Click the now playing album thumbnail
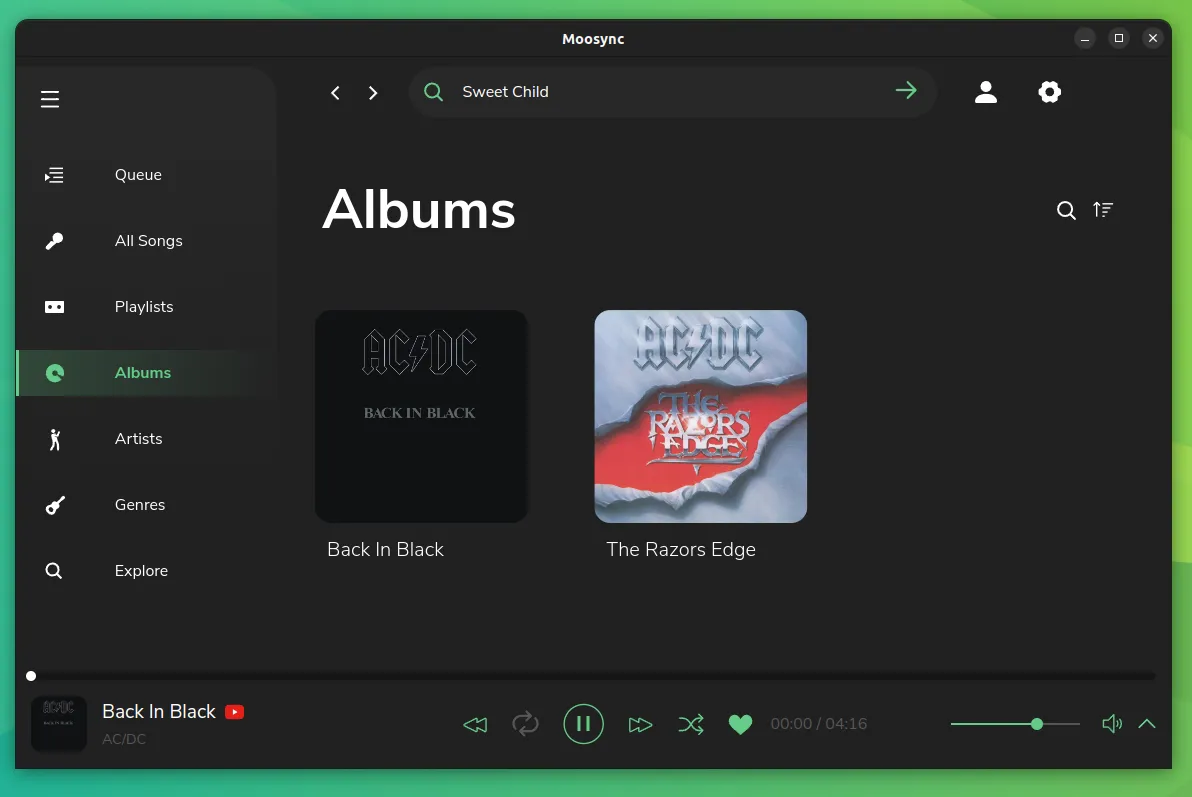The width and height of the screenshot is (1192, 797). pos(59,724)
